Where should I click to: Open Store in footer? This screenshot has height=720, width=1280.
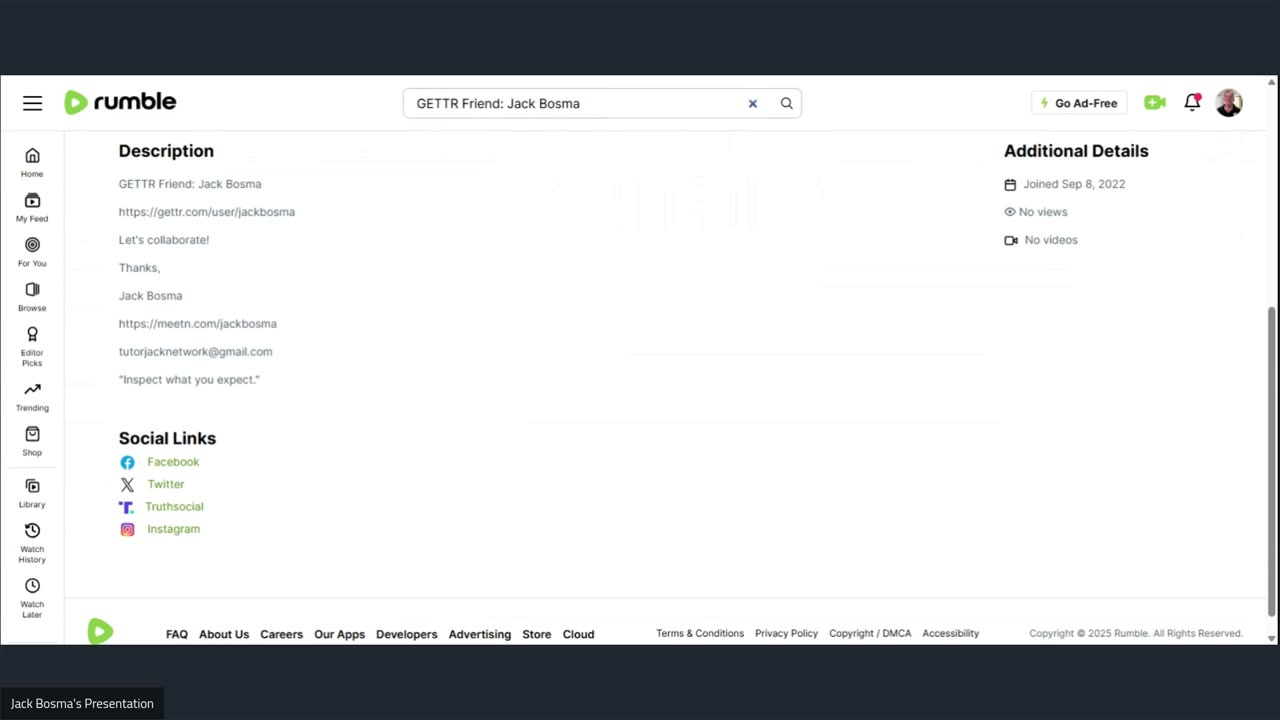pos(537,634)
